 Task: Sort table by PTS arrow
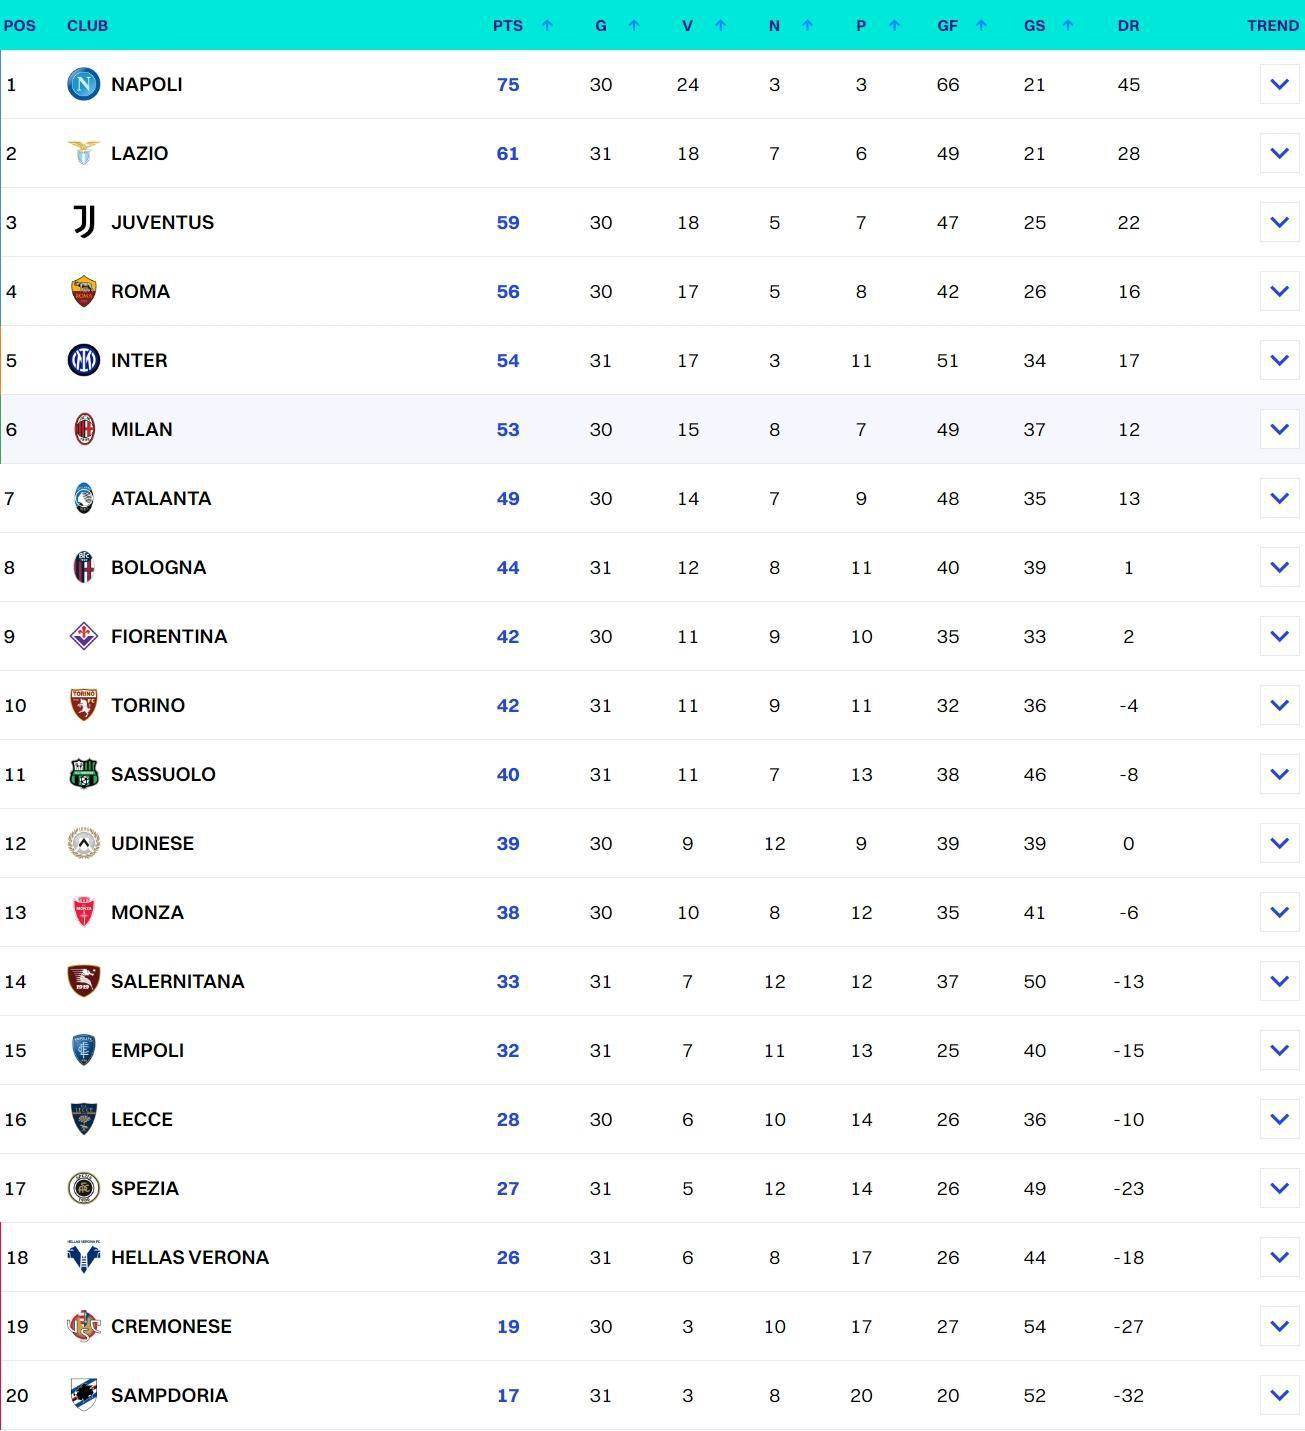point(547,25)
